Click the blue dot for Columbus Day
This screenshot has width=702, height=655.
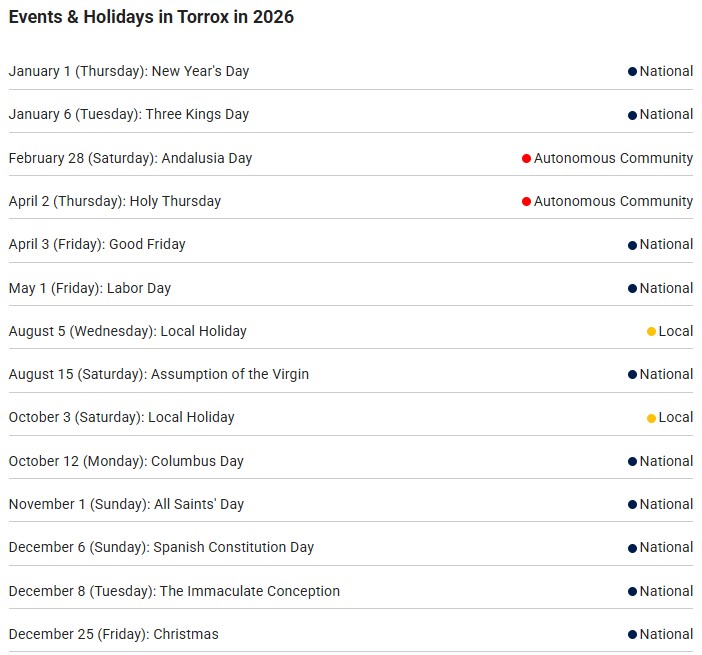pyautogui.click(x=632, y=462)
